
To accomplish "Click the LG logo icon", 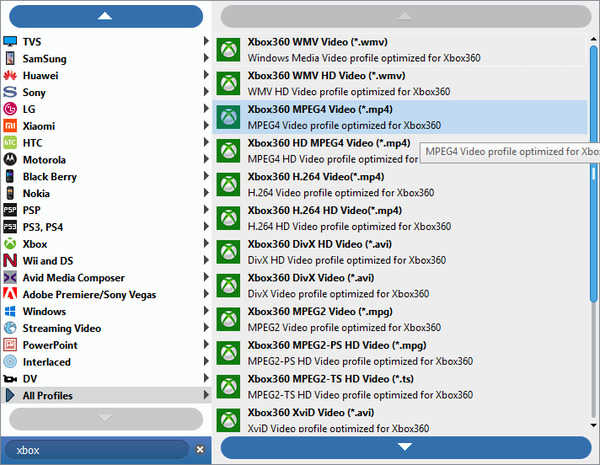I will (x=10, y=109).
